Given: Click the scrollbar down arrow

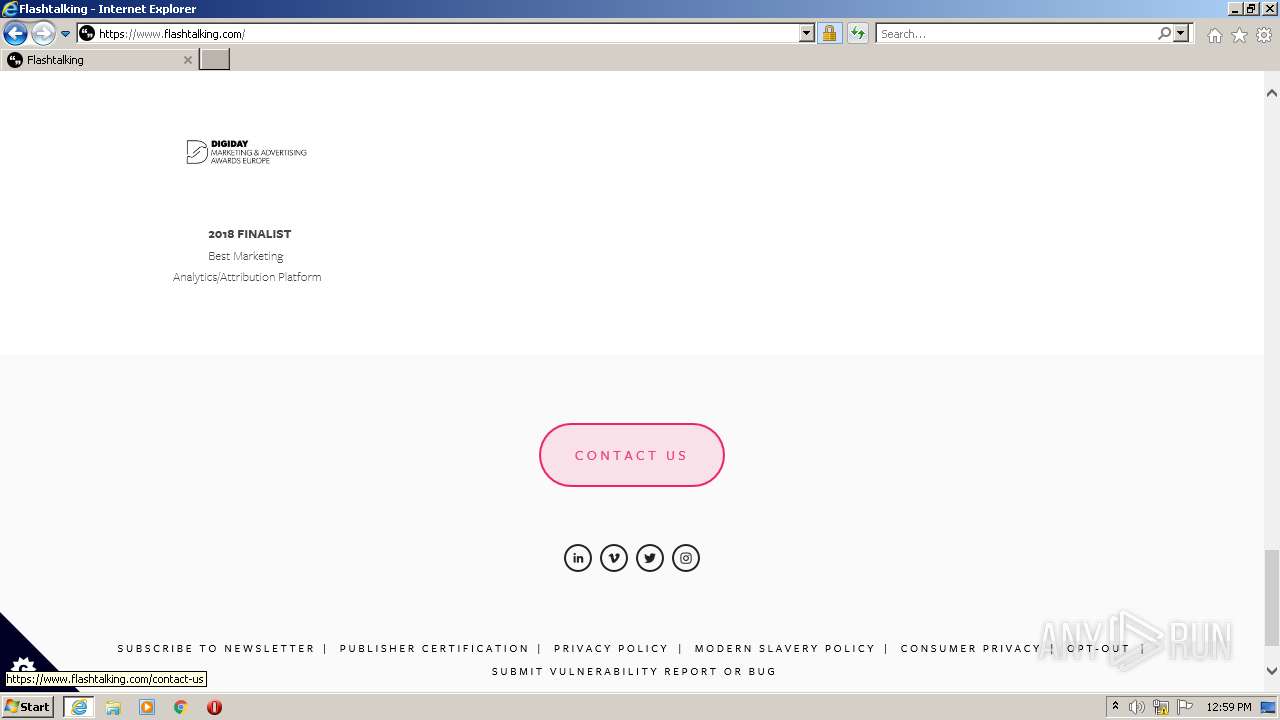Looking at the screenshot, I should pyautogui.click(x=1272, y=671).
